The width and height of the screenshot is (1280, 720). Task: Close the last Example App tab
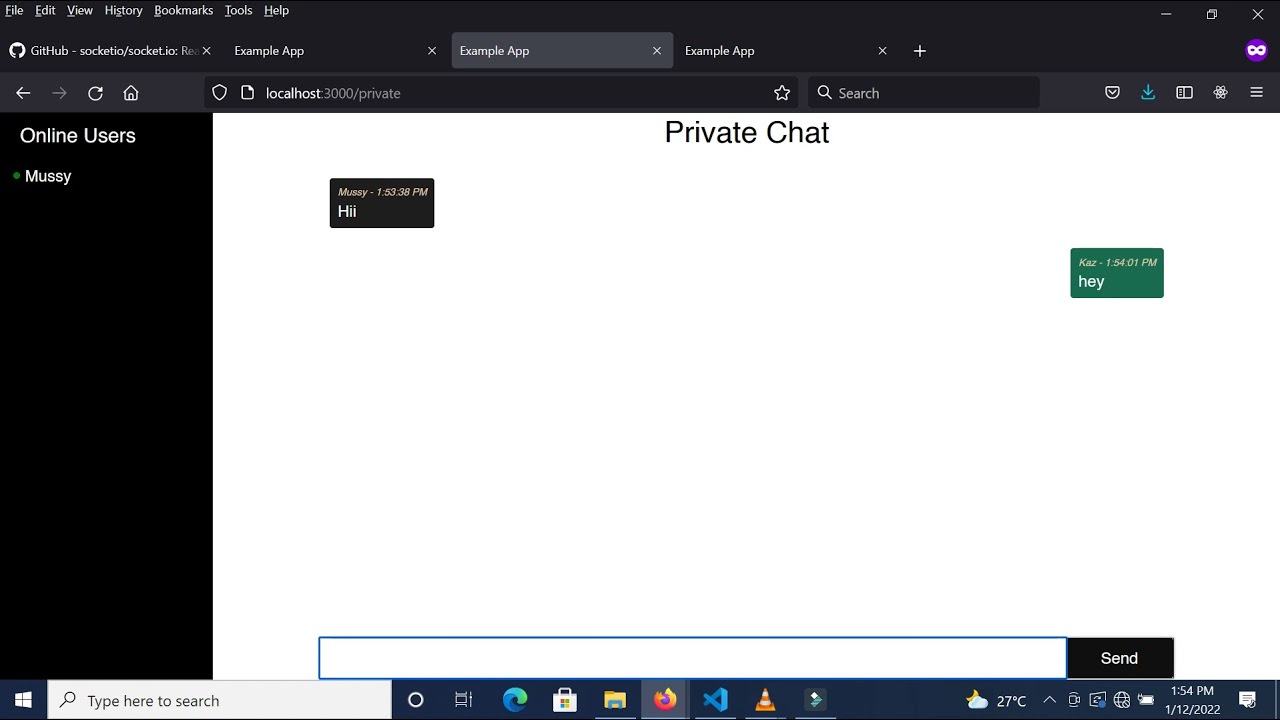coord(882,51)
